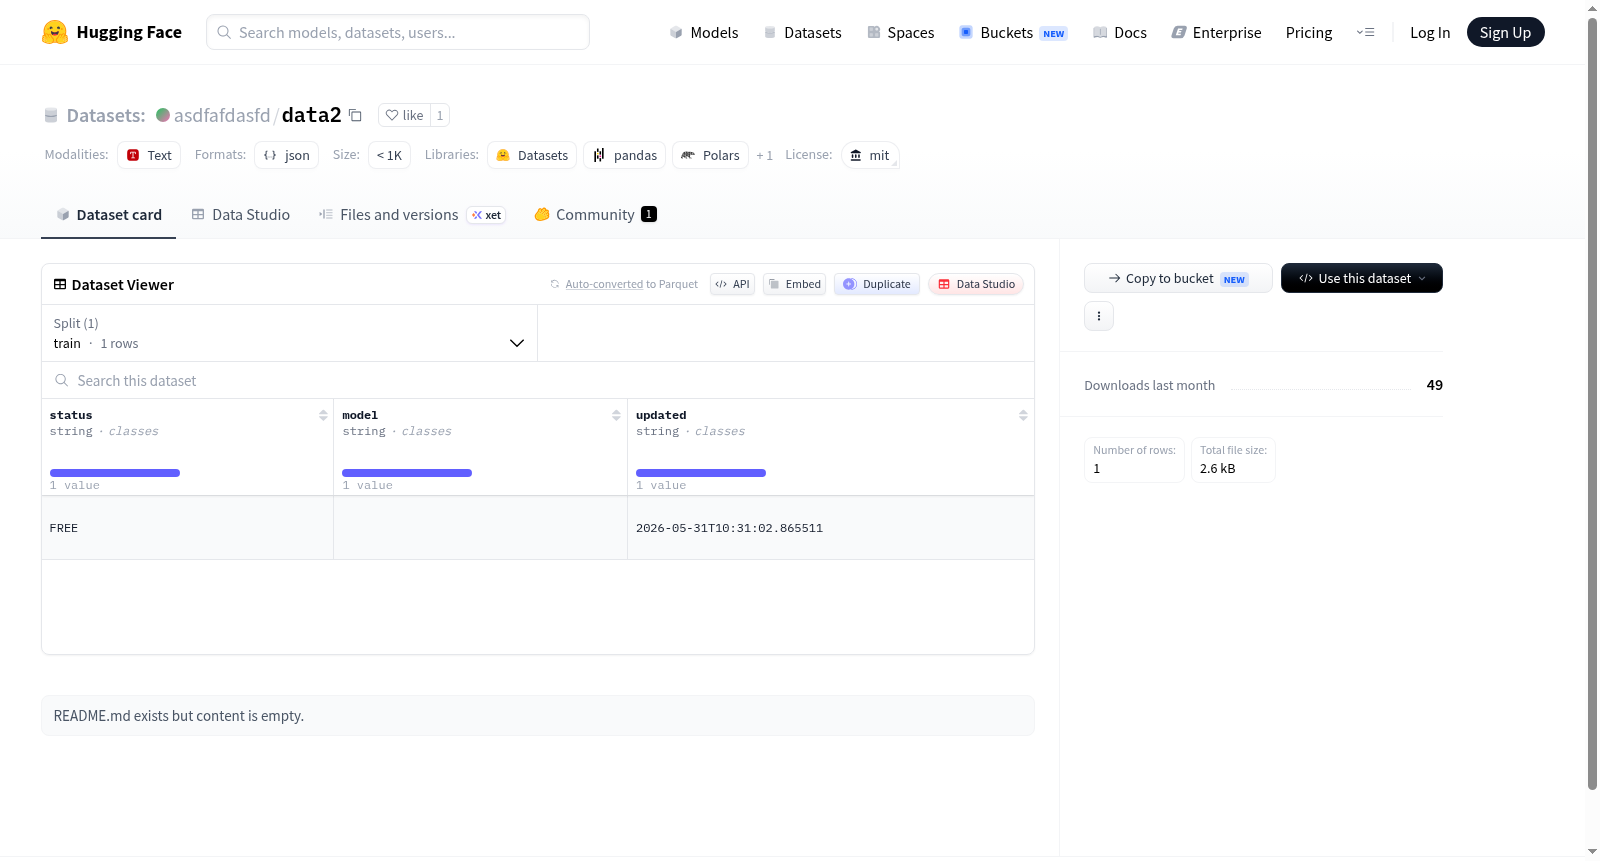Click Copy to bucket button

[x=1178, y=278]
